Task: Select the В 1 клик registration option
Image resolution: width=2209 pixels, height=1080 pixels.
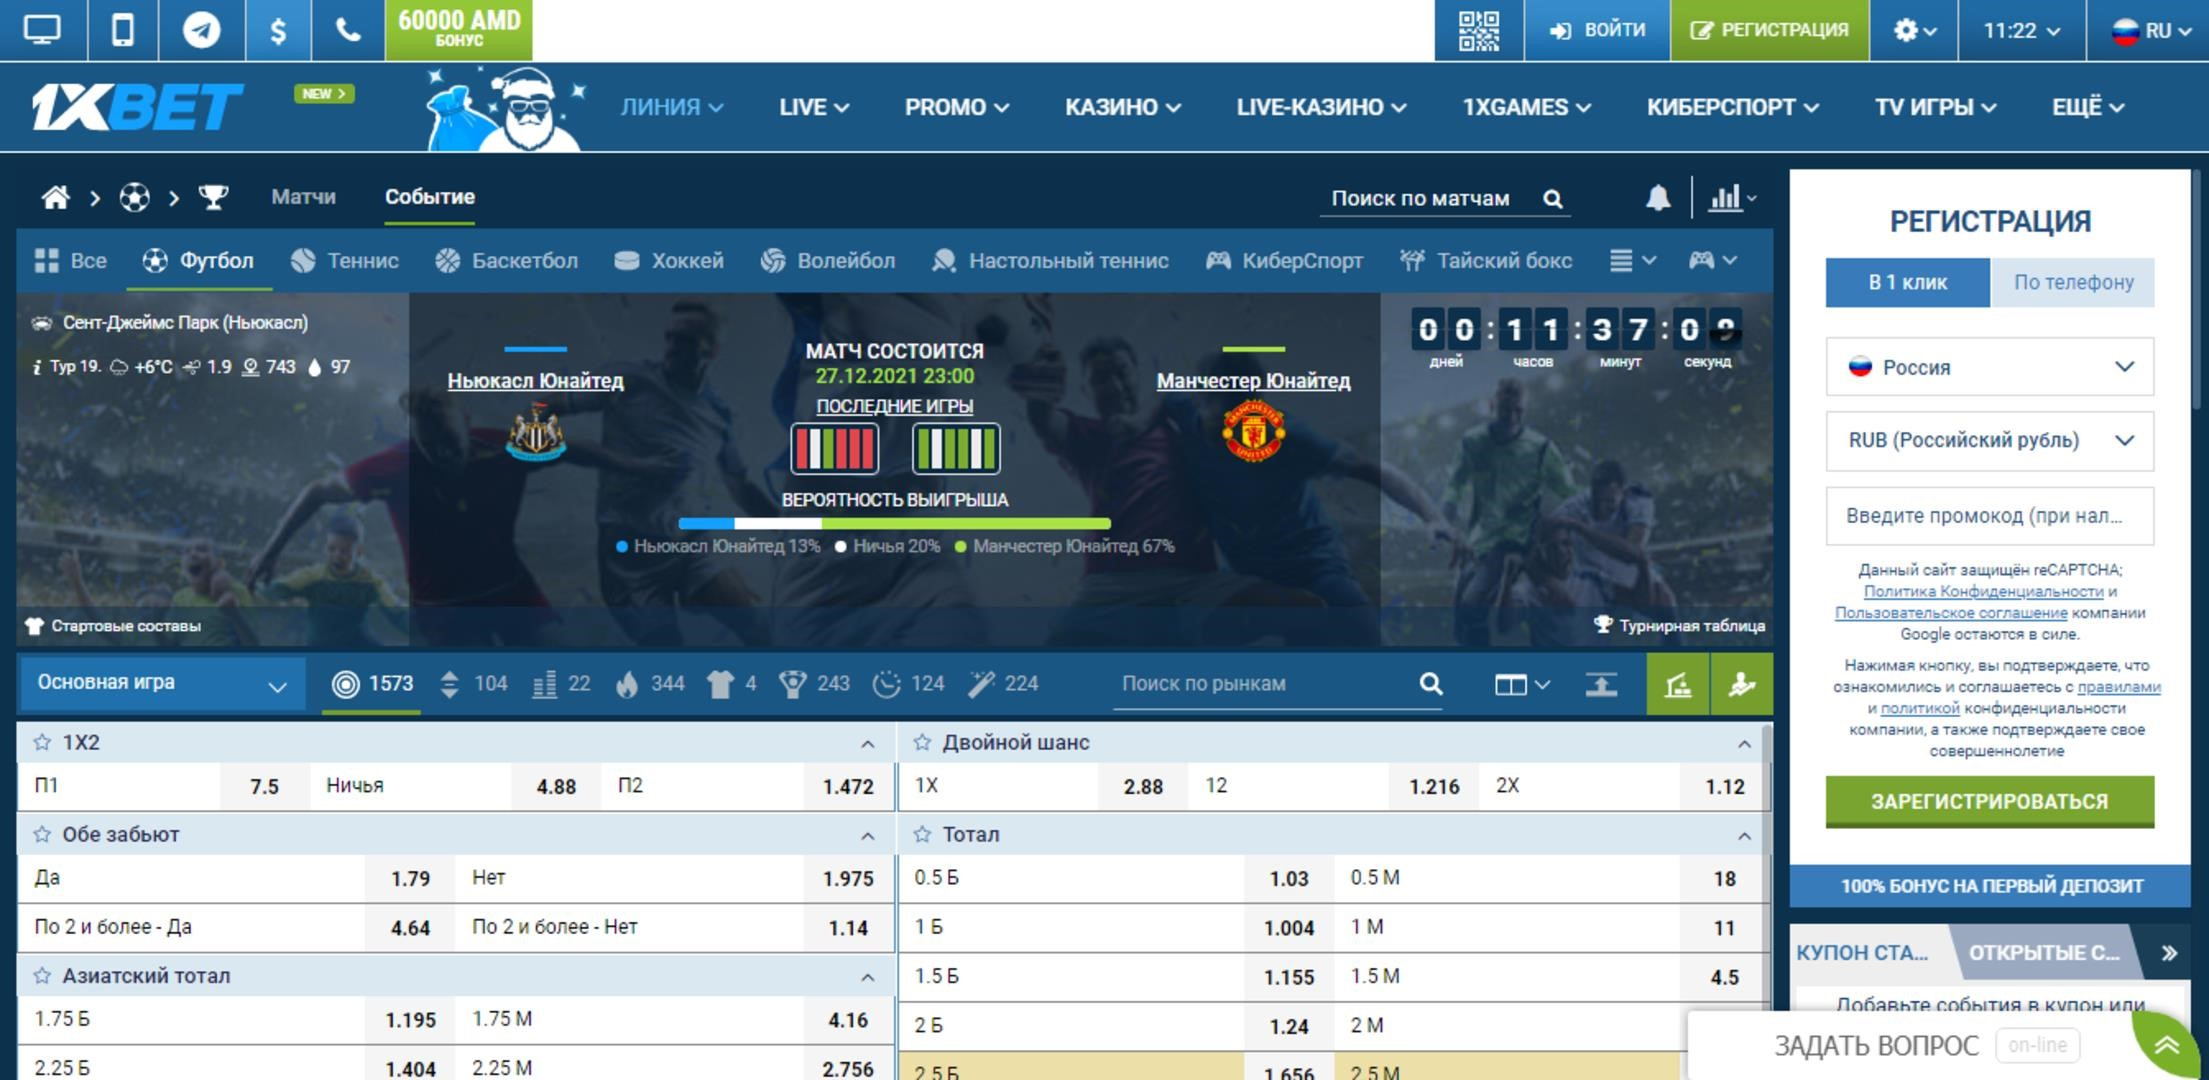Action: pos(1907,283)
